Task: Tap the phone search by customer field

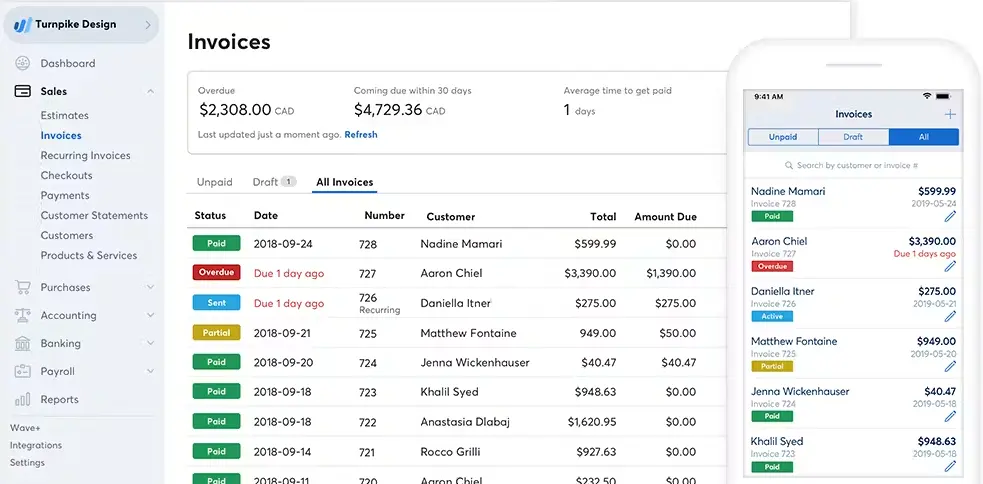Action: coord(853,166)
